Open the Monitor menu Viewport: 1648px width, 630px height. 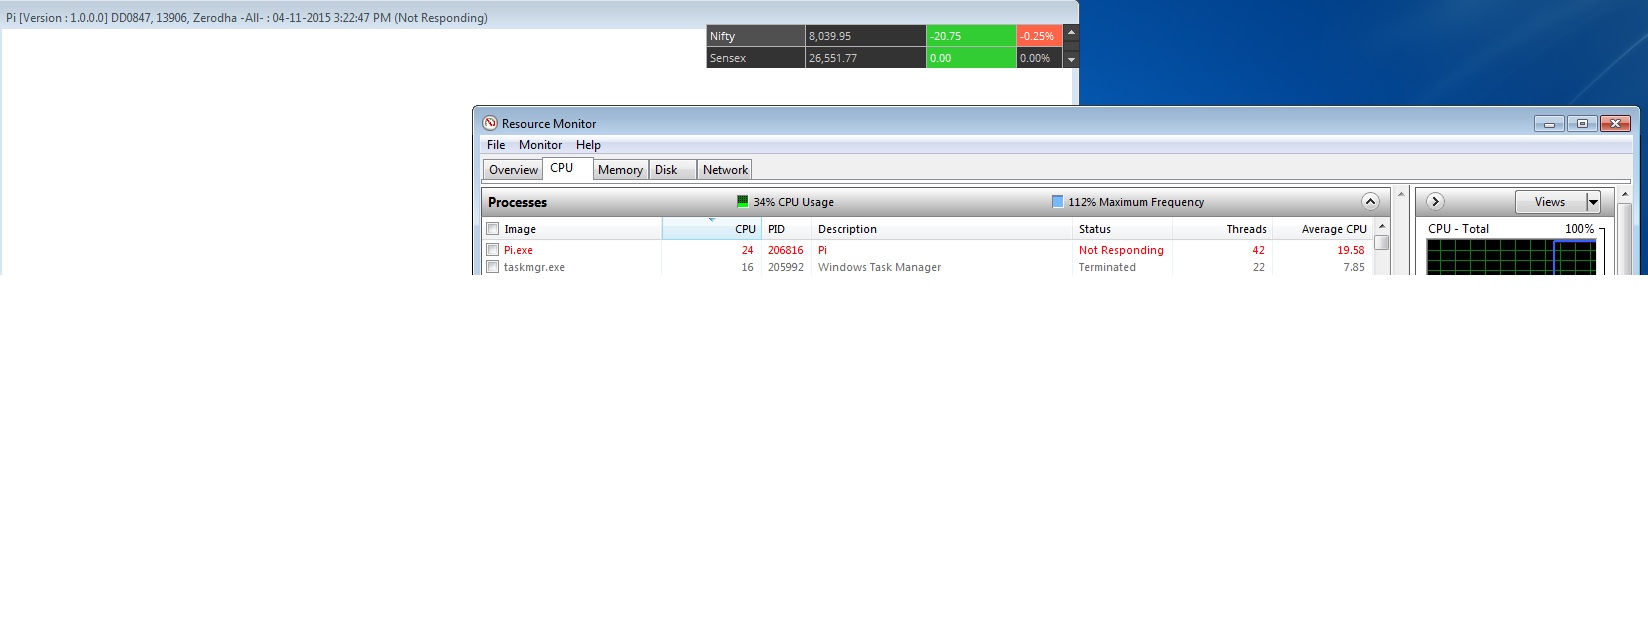540,145
